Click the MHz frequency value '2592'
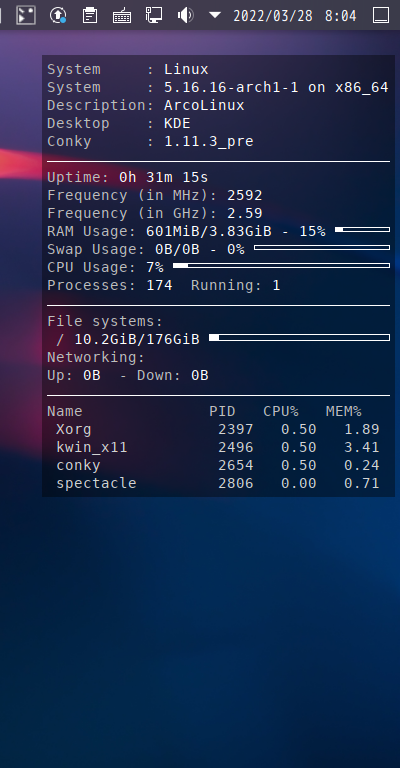Viewport: 400px width, 768px height. coord(245,195)
